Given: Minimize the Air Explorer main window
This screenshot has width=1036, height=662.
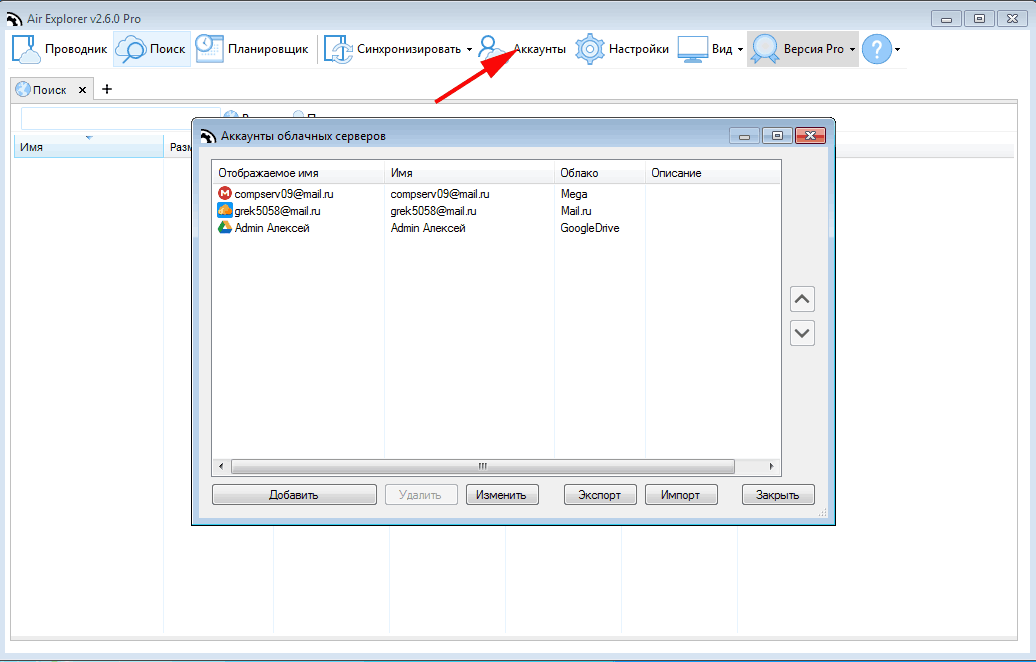Looking at the screenshot, I should click(946, 18).
